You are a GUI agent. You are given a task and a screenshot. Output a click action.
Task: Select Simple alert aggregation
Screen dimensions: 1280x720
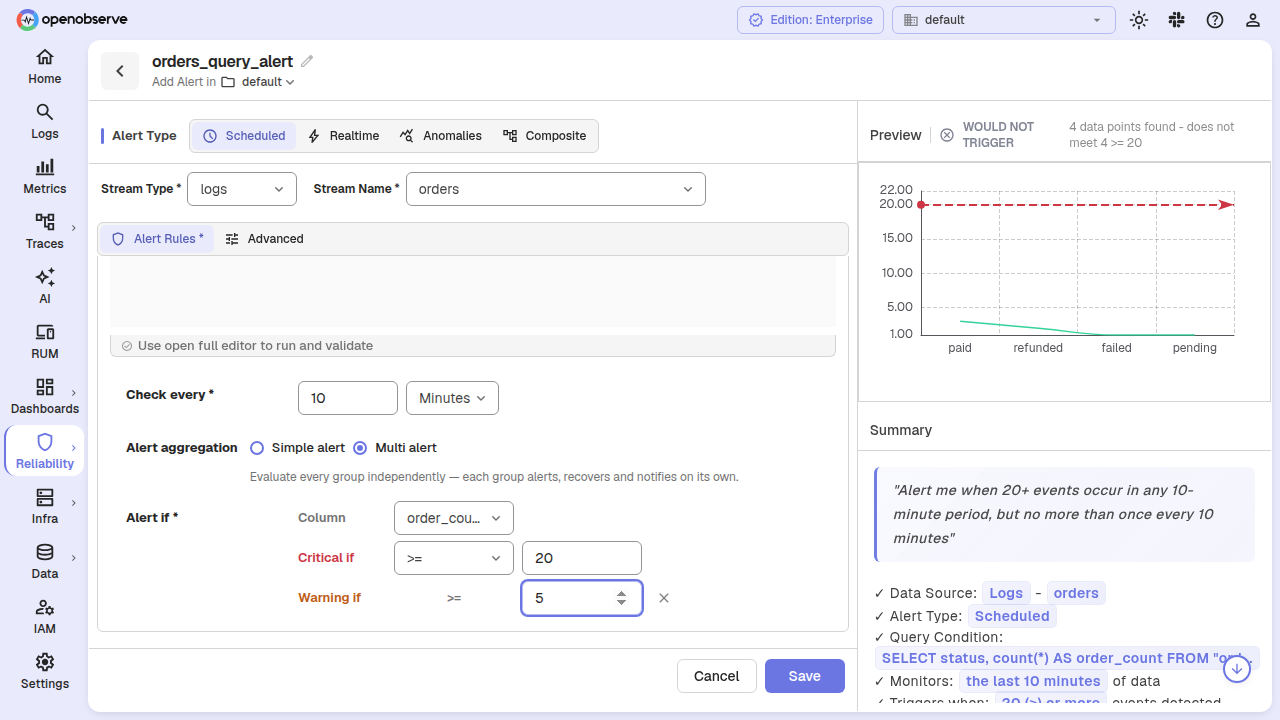click(298, 448)
